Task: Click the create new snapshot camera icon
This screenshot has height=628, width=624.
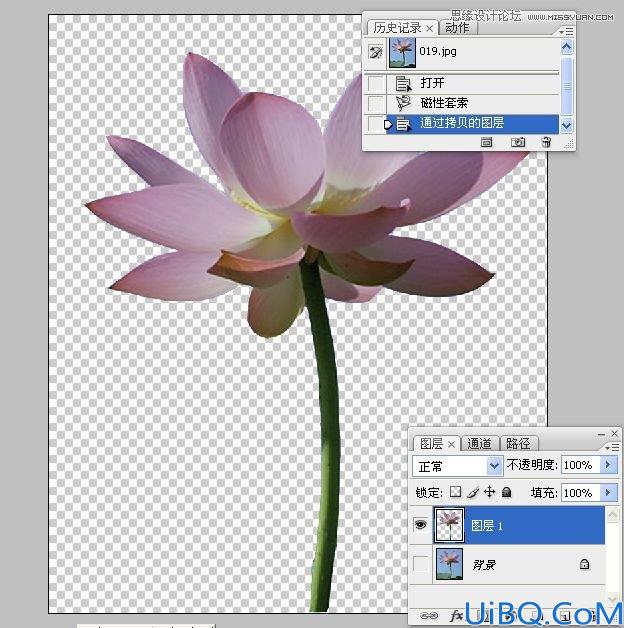Action: (517, 142)
